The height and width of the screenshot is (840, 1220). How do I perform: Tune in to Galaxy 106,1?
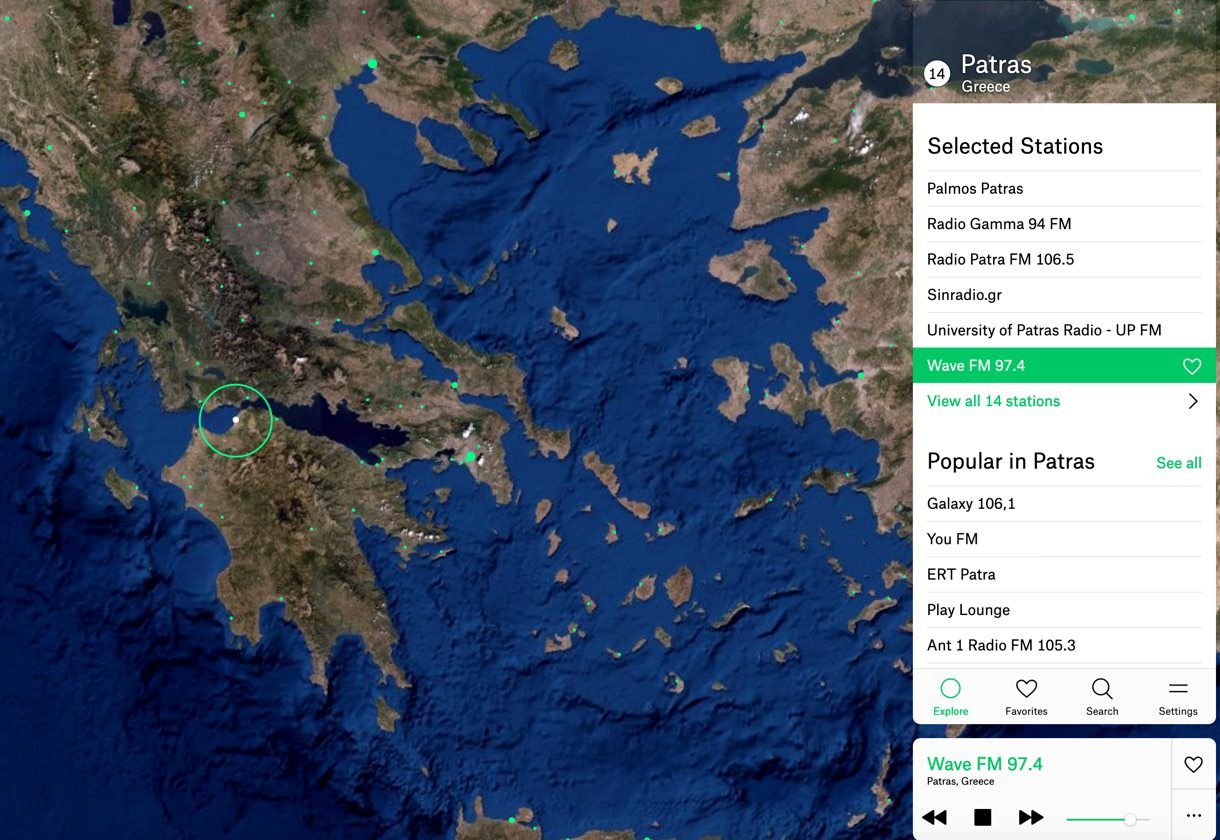coord(971,504)
